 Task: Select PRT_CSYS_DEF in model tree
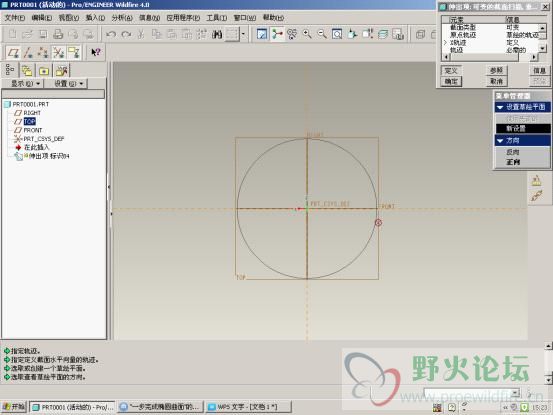coord(43,139)
